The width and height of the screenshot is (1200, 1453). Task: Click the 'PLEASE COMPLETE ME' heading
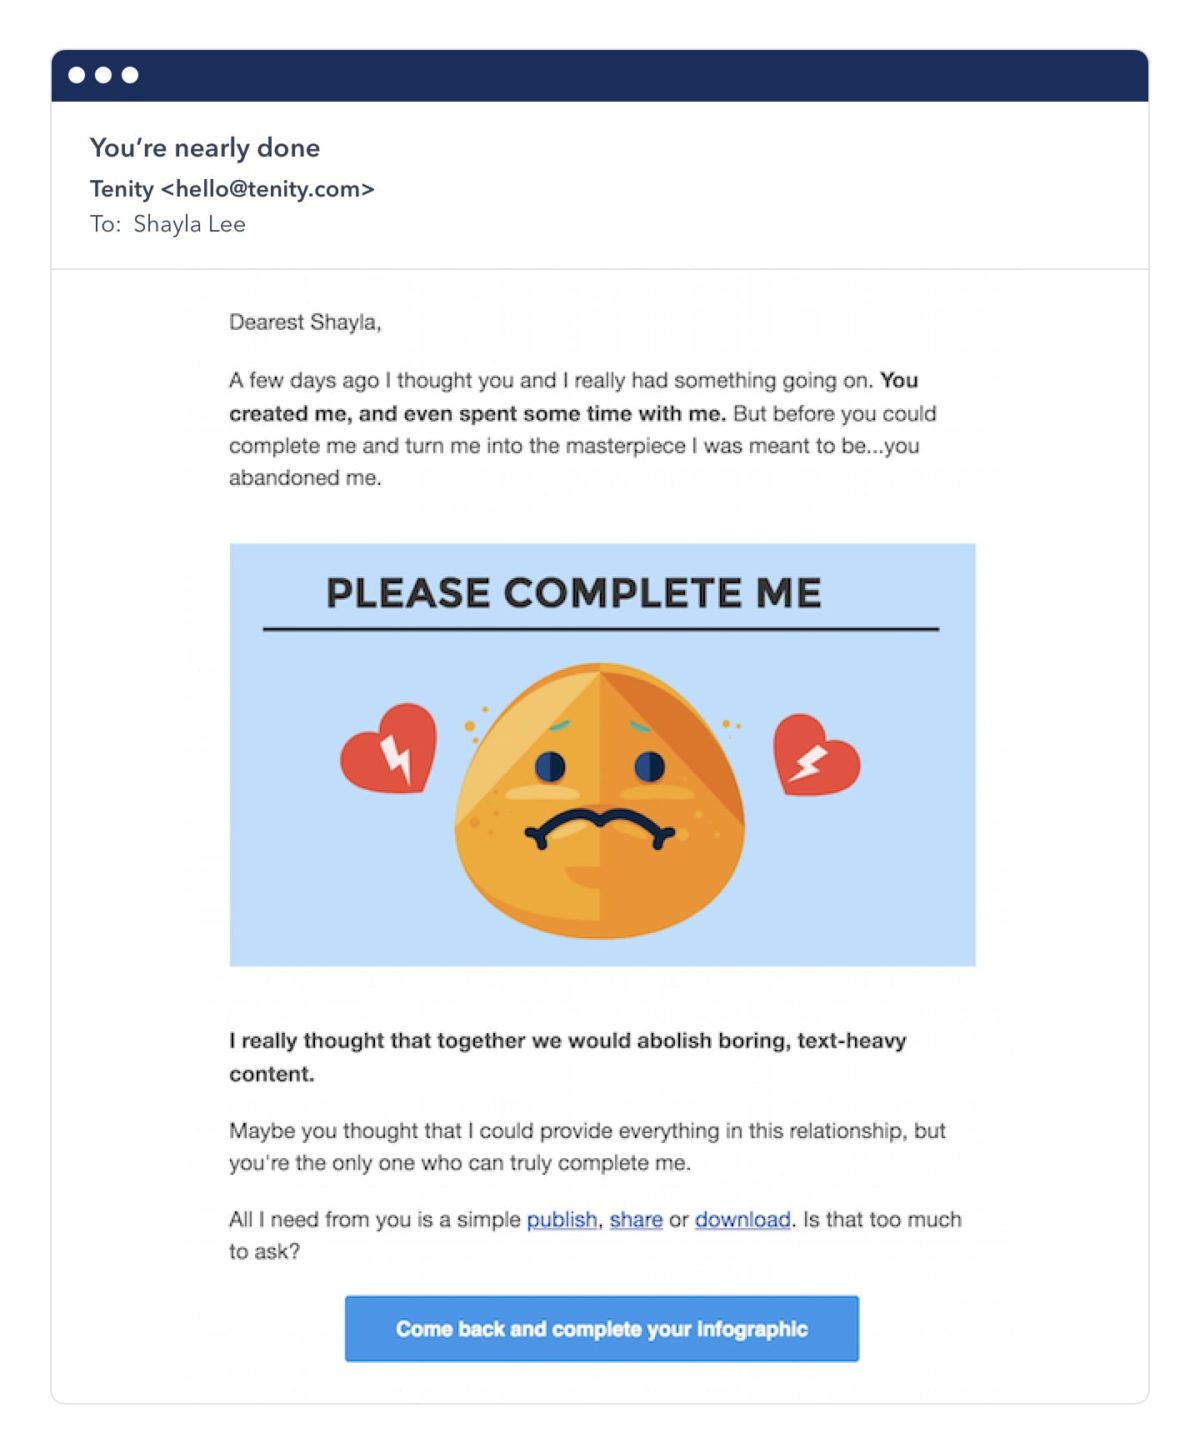pyautogui.click(x=573, y=593)
